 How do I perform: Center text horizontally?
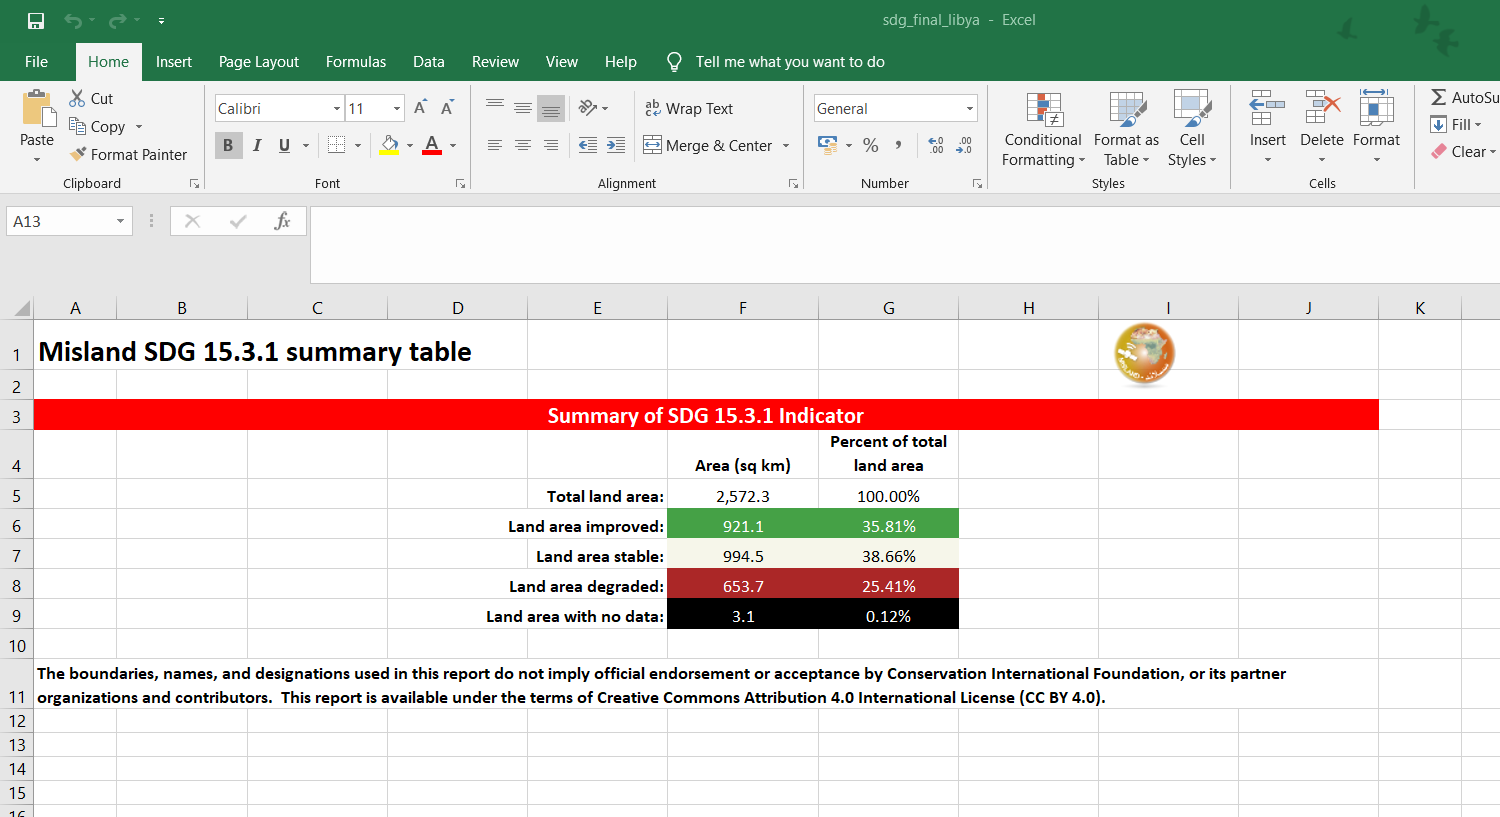tap(523, 145)
